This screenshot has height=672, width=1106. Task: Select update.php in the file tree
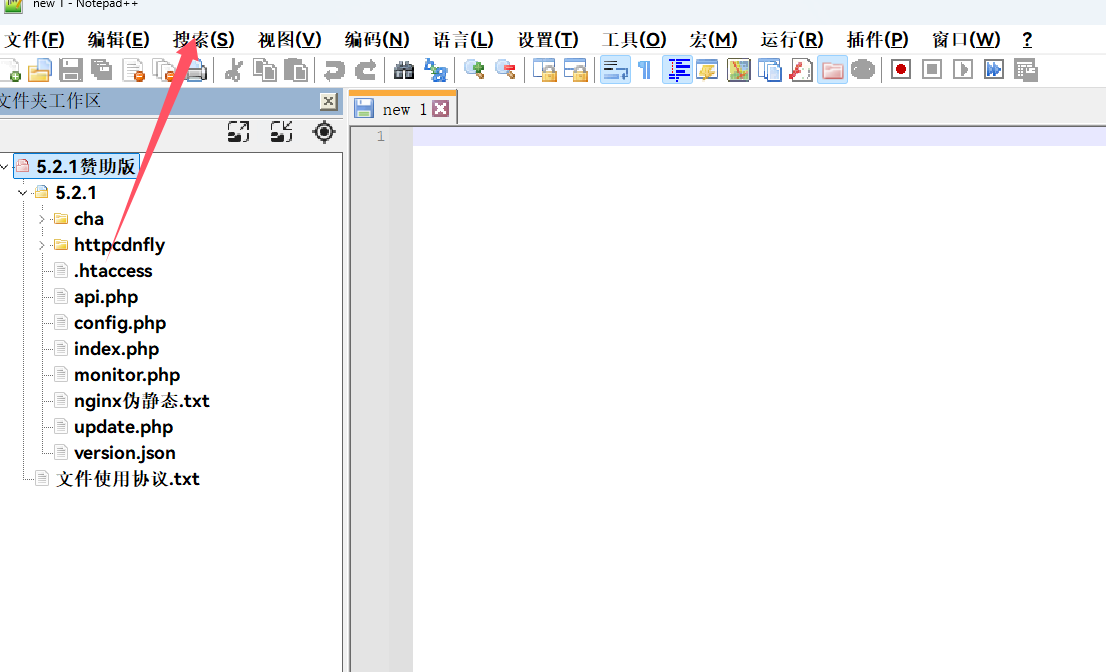point(123,427)
